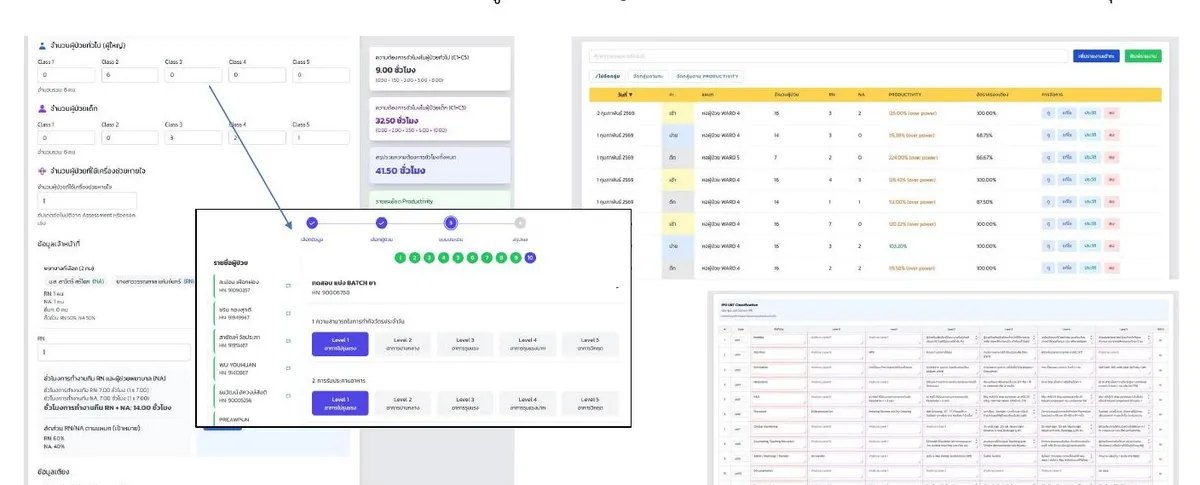Select green patient number 9 circle
The width and height of the screenshot is (1200, 485).
(516, 257)
